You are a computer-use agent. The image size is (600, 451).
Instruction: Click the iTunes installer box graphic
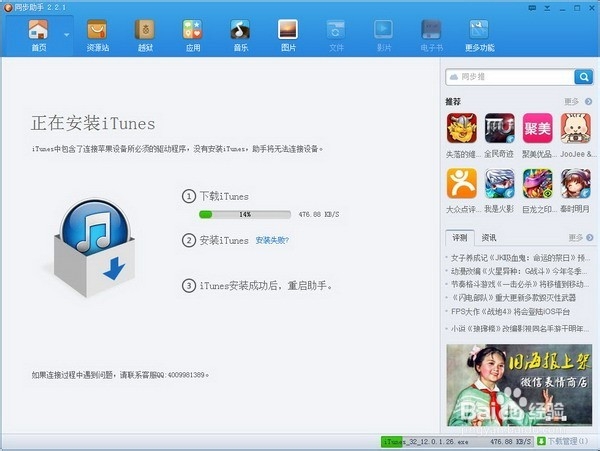94,247
